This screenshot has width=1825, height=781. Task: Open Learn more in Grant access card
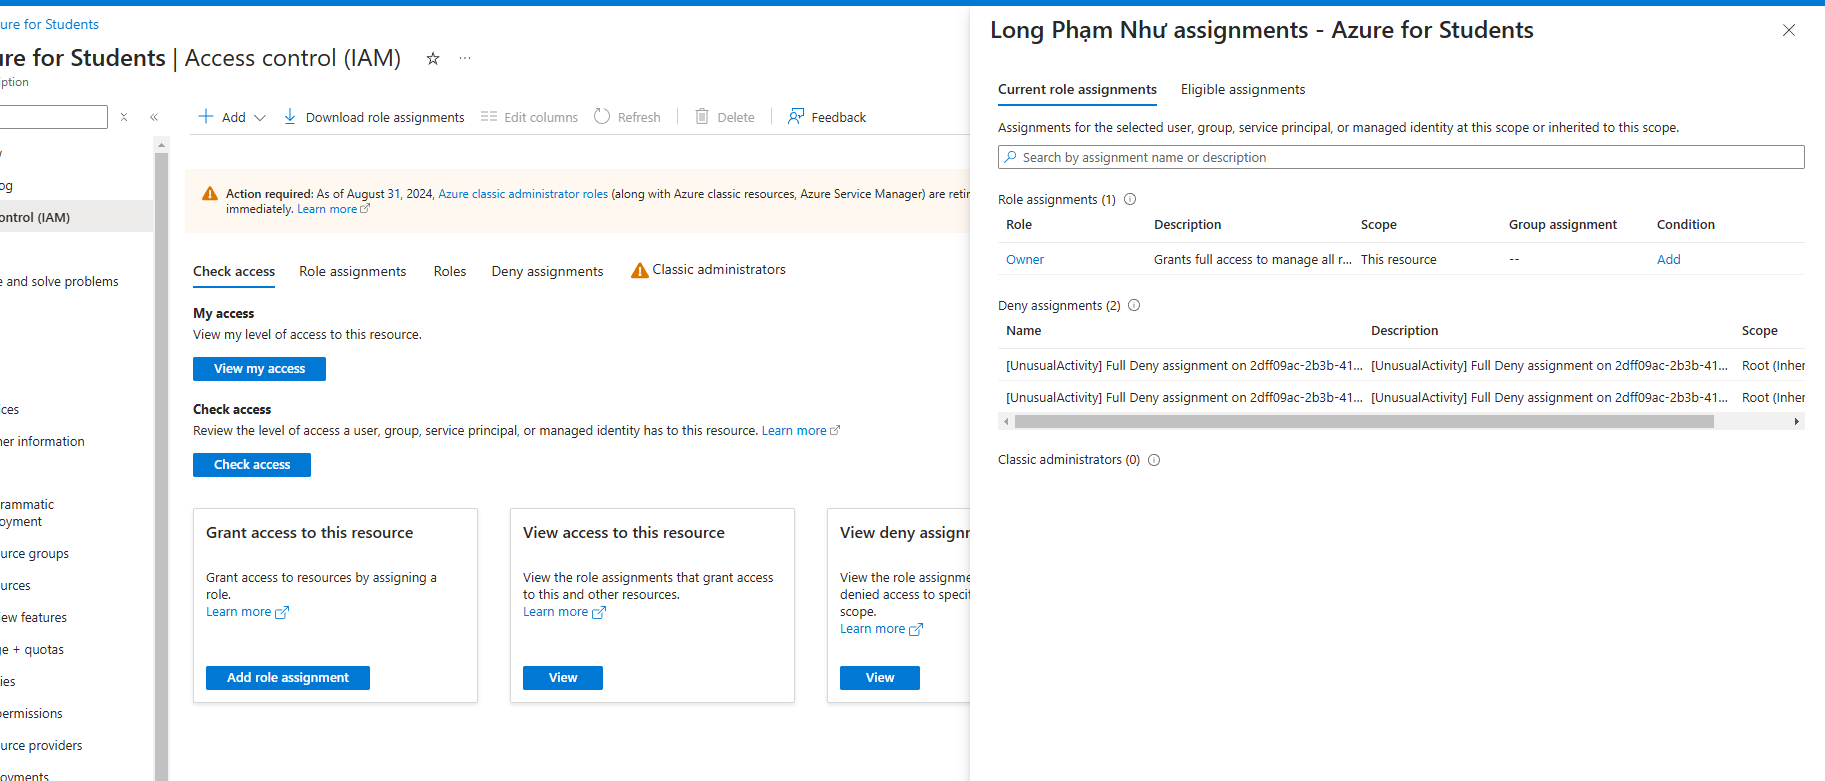coord(247,612)
